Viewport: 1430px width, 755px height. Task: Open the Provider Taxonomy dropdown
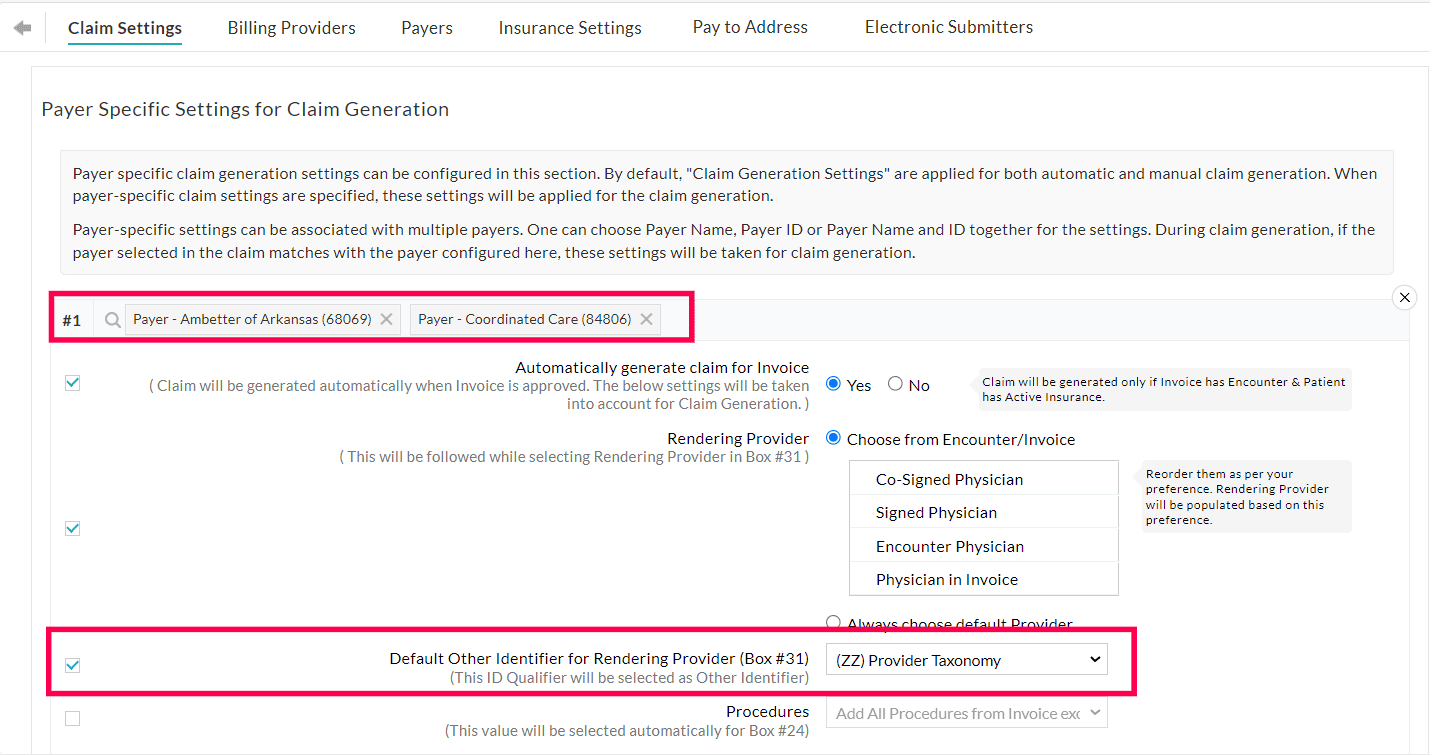click(966, 660)
